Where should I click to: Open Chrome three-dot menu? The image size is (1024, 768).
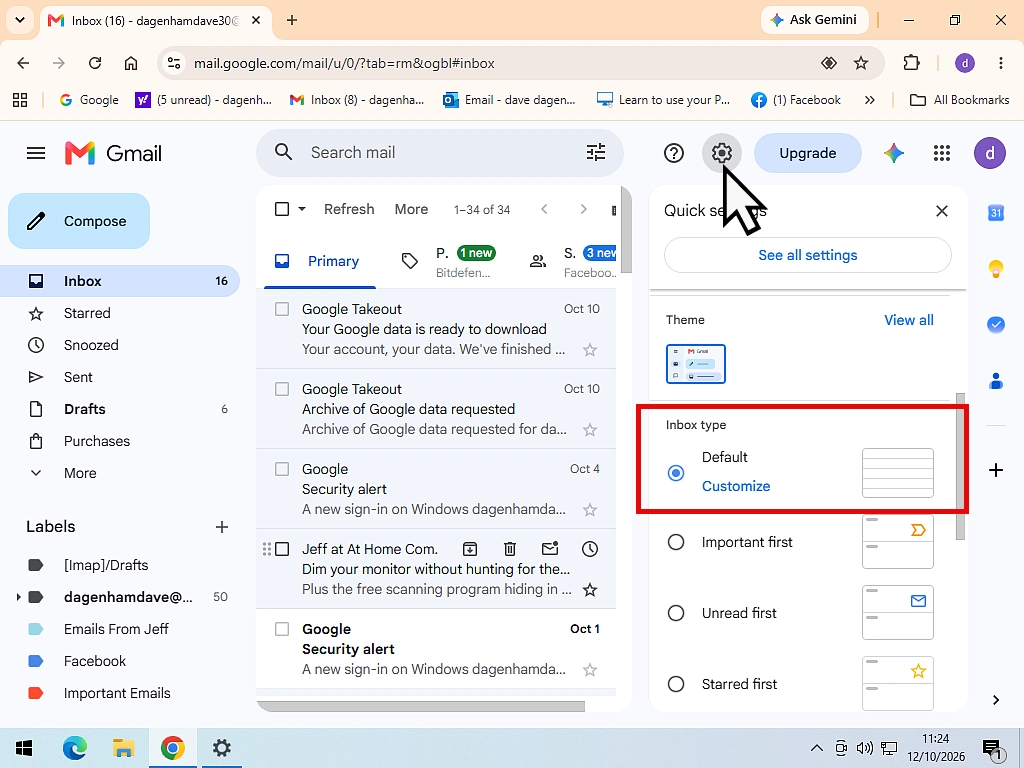pos(1000,63)
